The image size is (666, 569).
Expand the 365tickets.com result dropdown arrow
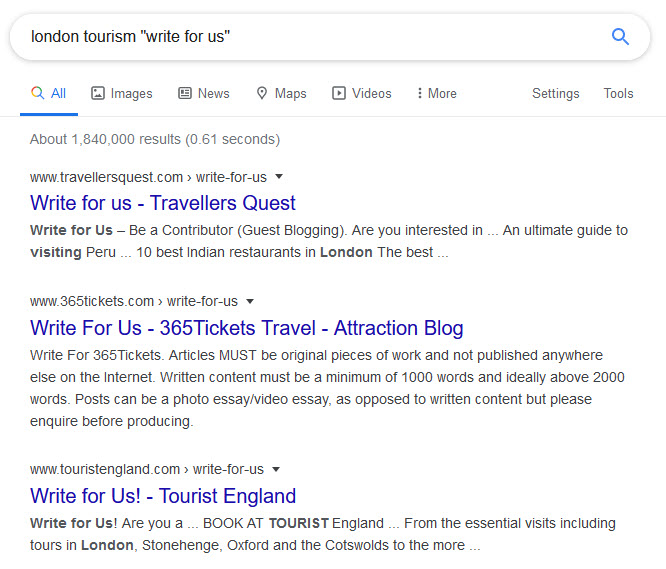pos(250,301)
